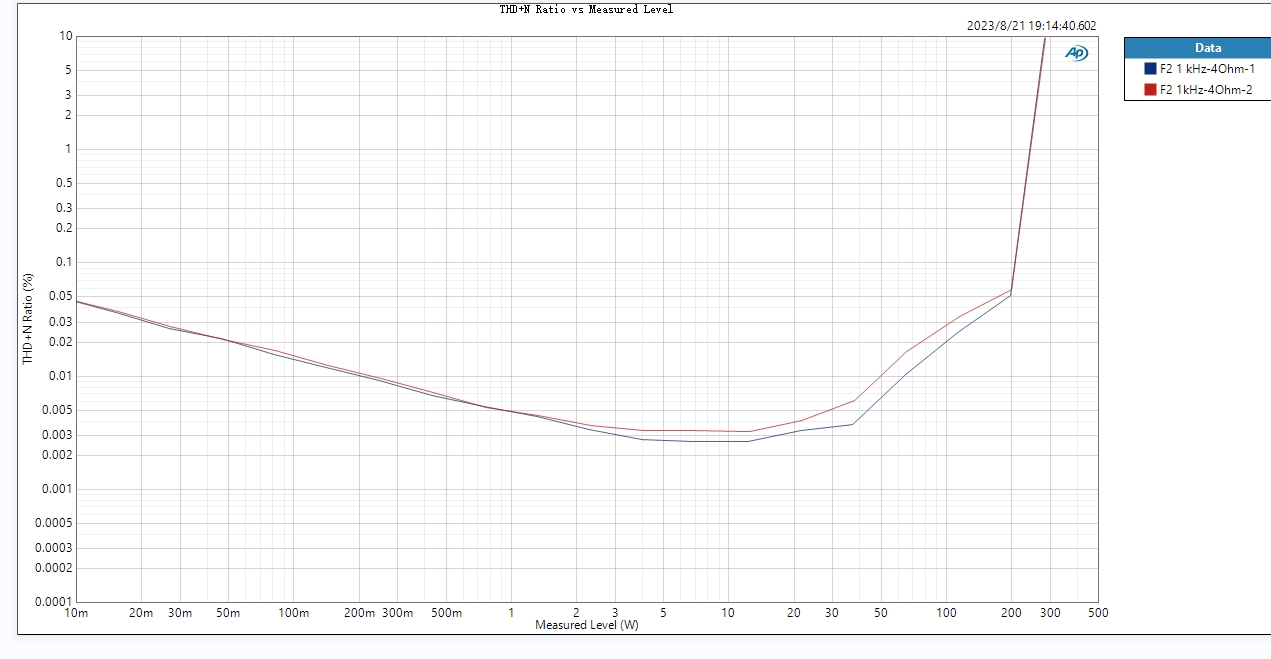
Task: Select the F2 1 kHz-4Ohm-1 legend entry
Action: point(1197,69)
